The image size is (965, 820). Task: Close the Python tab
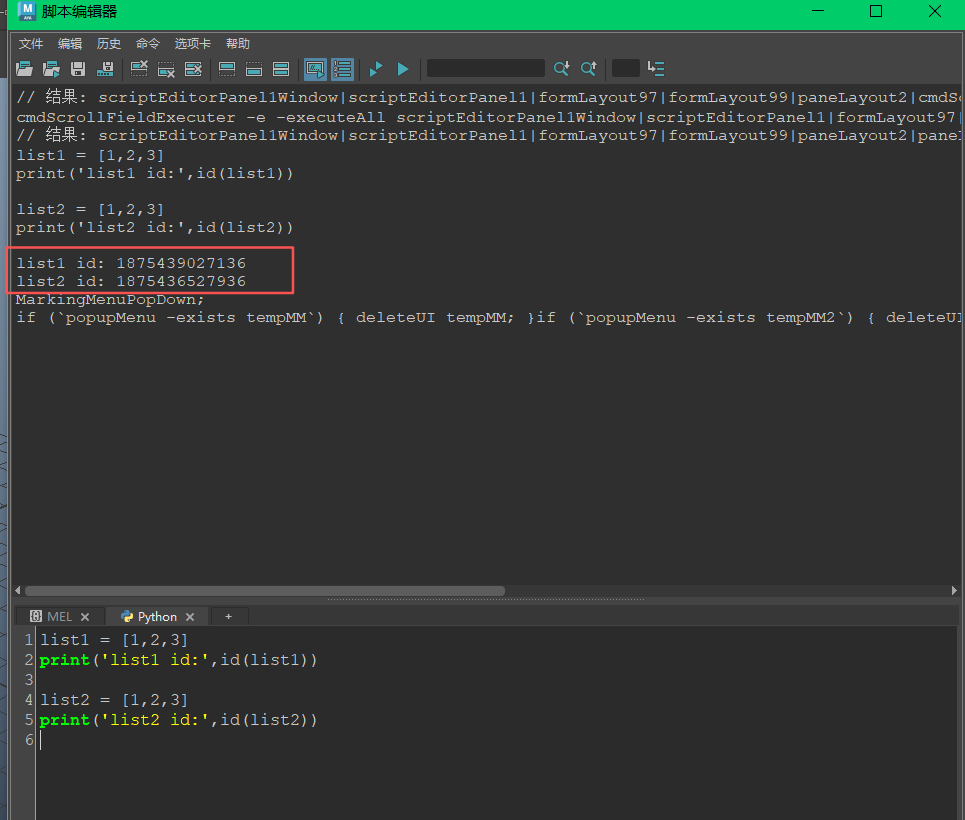190,617
